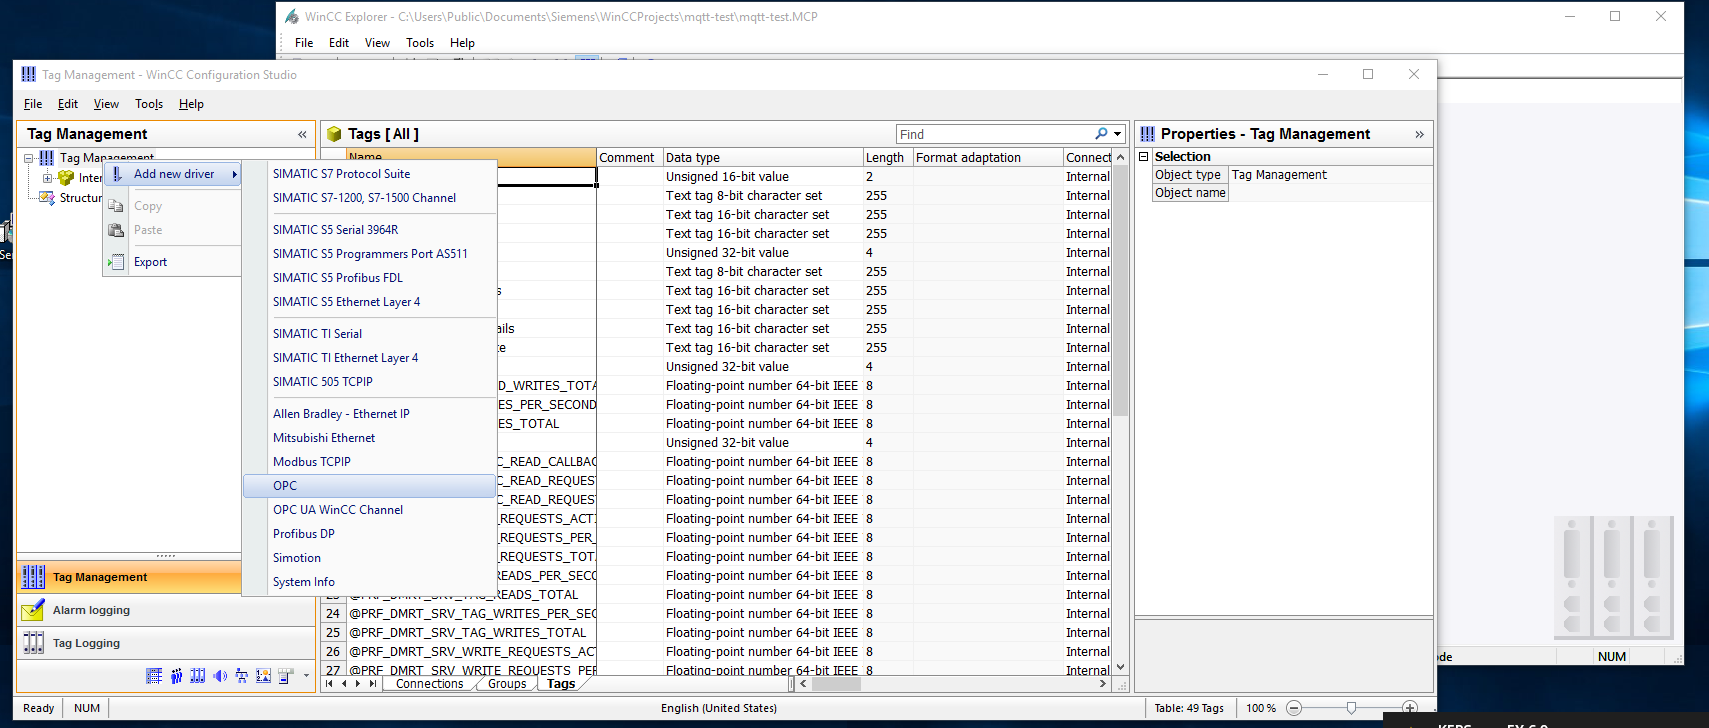Open the User Administrator people icon
Viewport: 1709px width, 728px height.
tap(176, 676)
